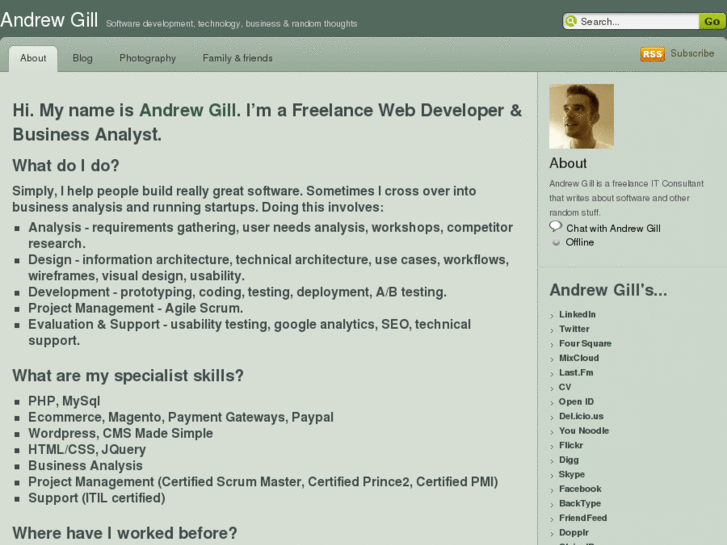
Task: Click Andrew Gill link in heading
Action: point(188,110)
